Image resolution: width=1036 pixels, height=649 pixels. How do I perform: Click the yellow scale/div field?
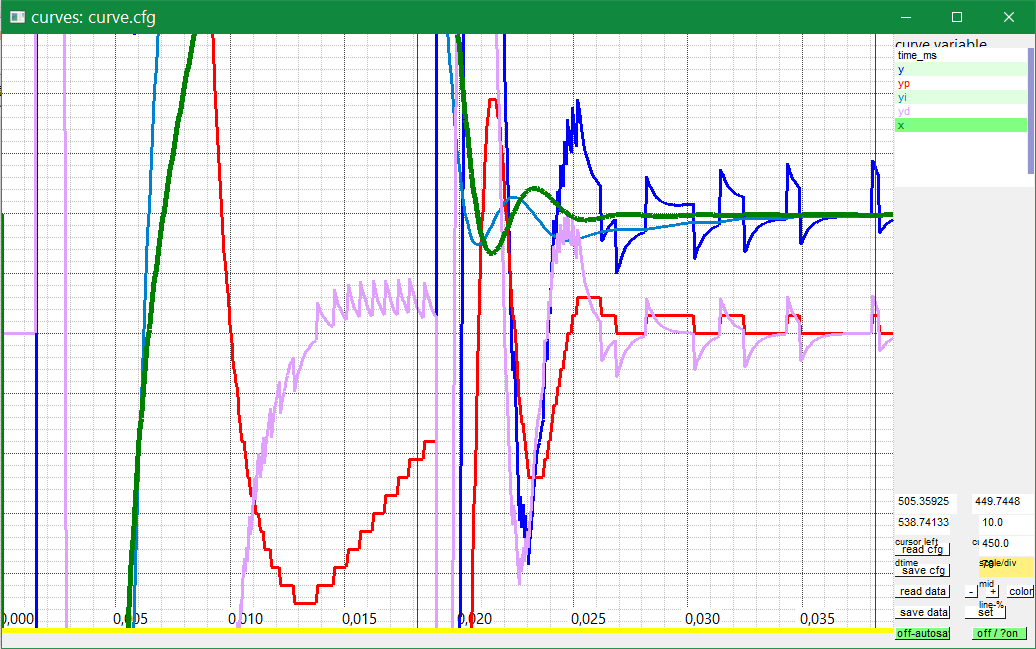(x=1006, y=565)
